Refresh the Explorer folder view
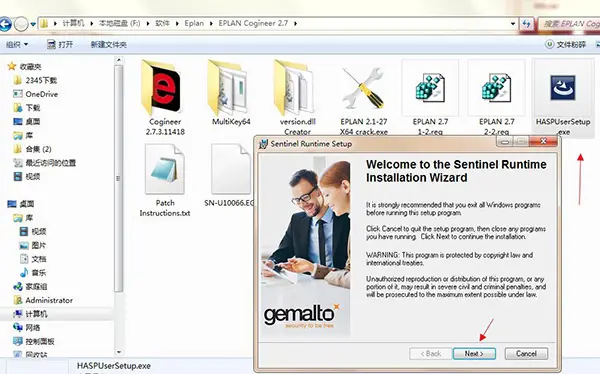600x374 pixels. 527,24
